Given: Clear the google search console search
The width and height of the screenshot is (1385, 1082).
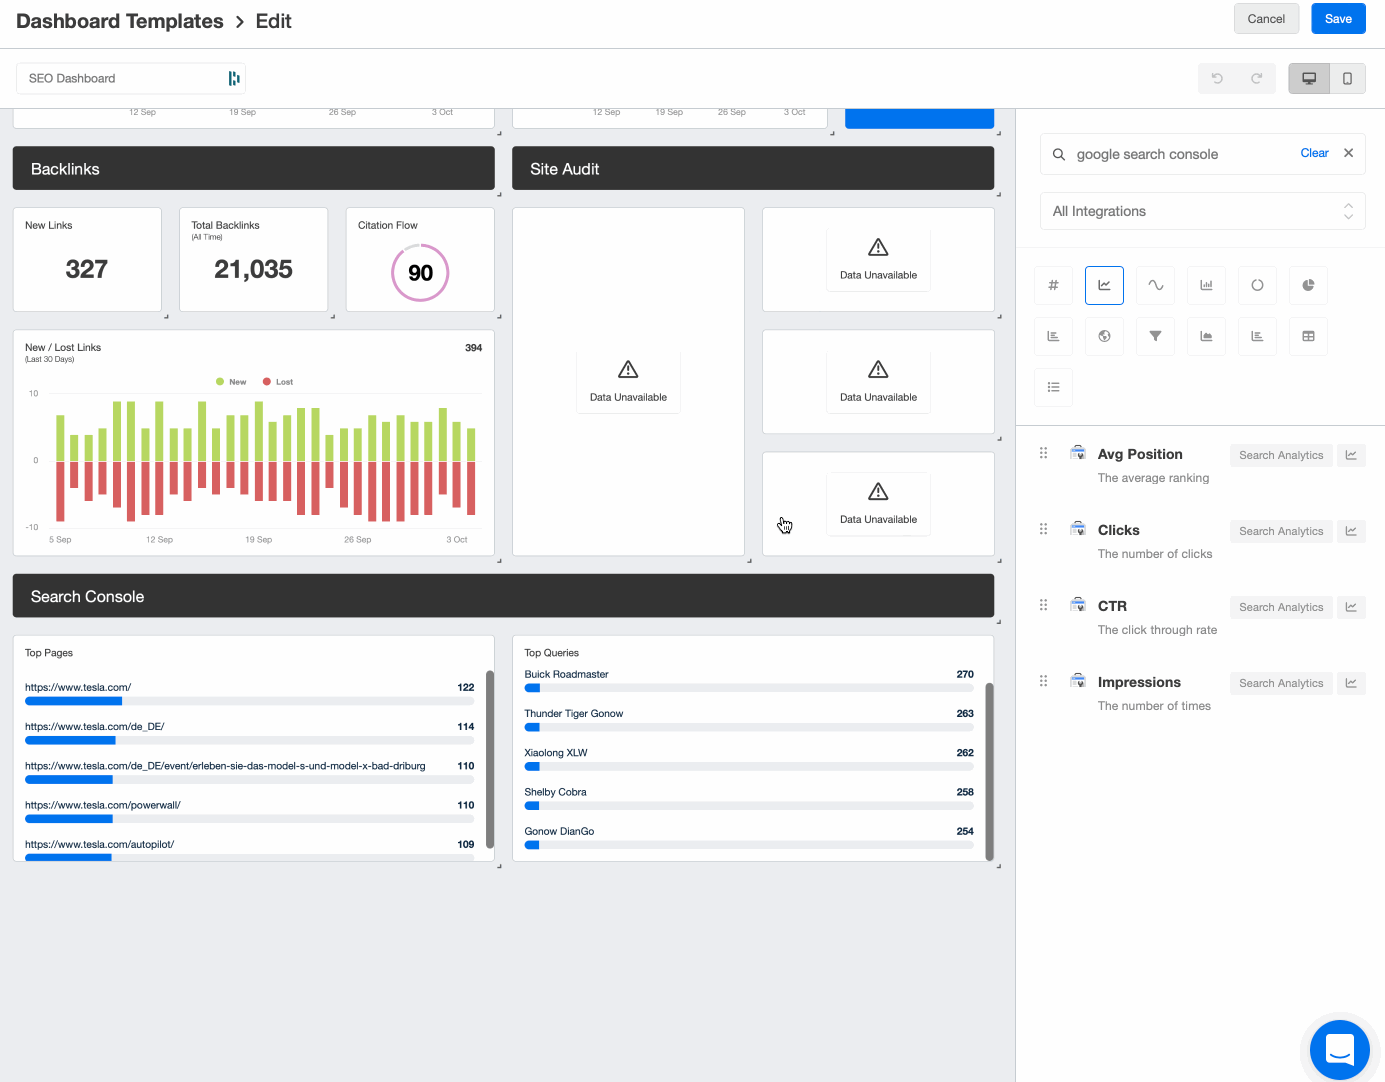Looking at the screenshot, I should pyautogui.click(x=1314, y=153).
